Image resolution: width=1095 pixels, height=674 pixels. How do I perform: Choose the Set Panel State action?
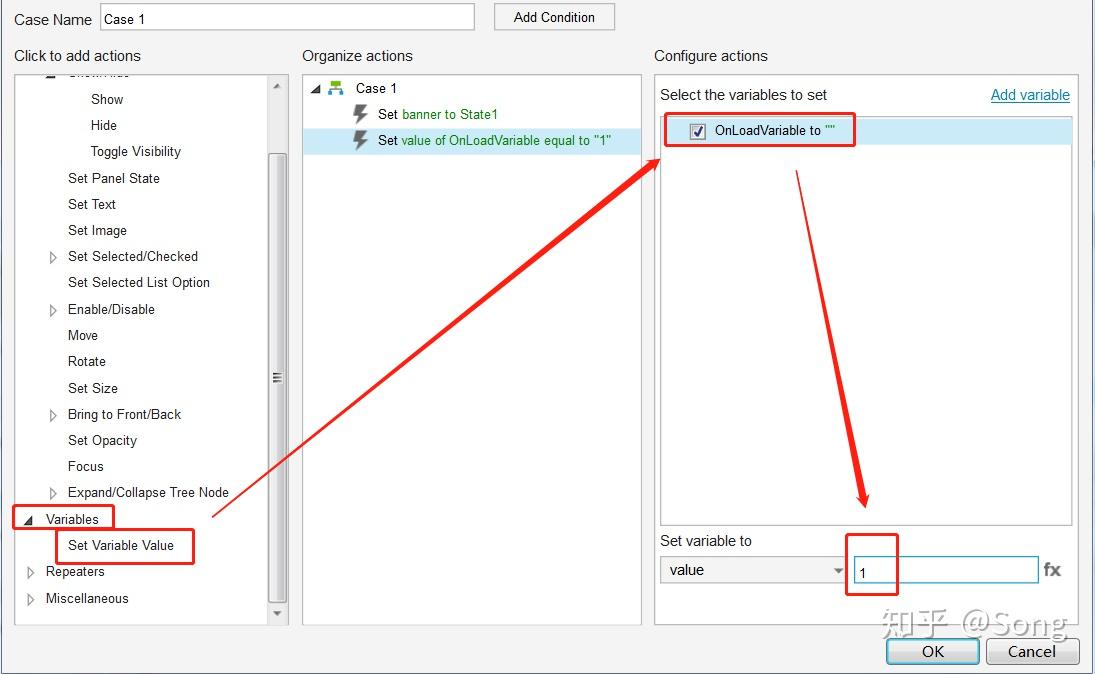114,178
